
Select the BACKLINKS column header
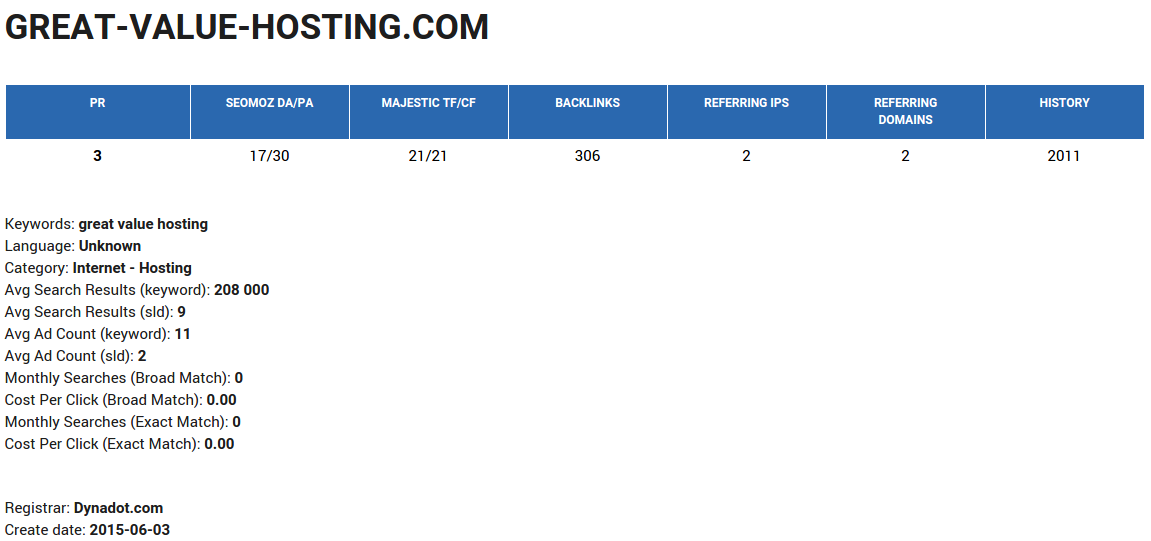[587, 103]
